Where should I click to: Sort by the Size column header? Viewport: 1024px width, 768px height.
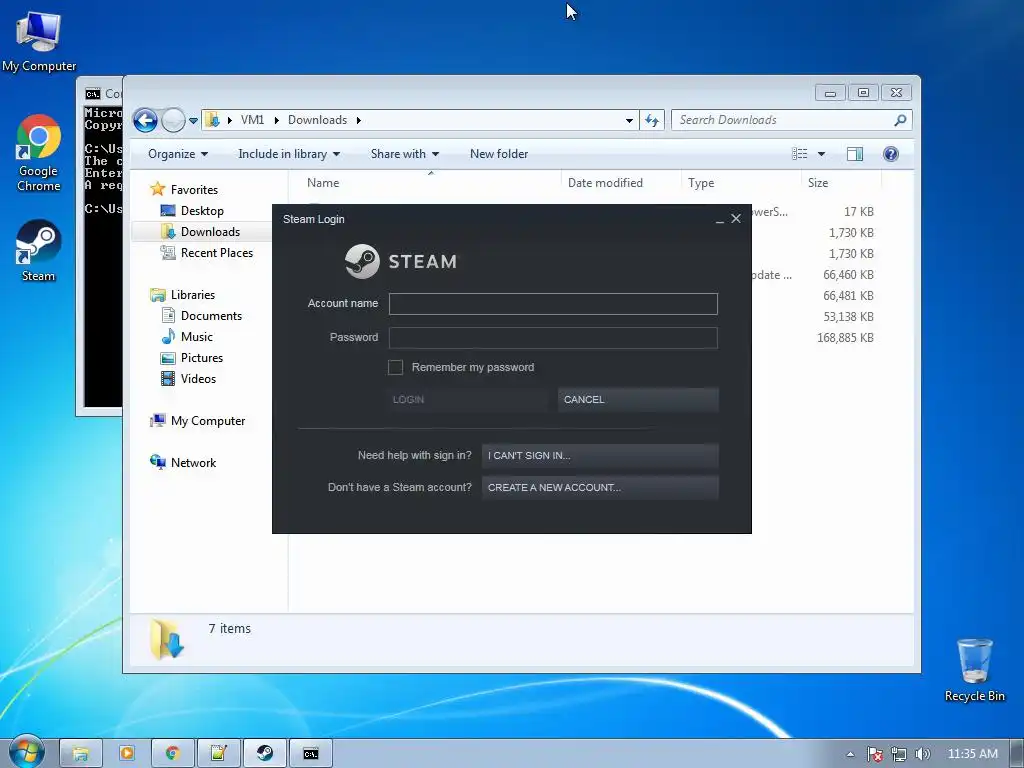[841, 183]
